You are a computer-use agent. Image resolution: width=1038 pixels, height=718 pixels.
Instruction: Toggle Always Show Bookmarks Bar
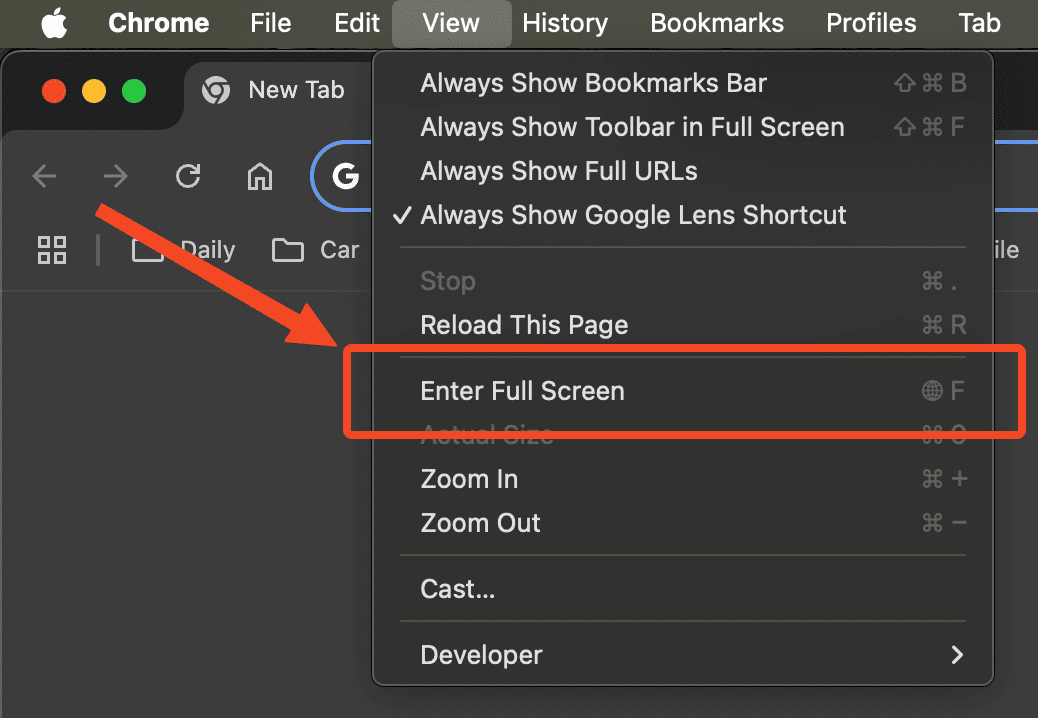[x=683, y=83]
